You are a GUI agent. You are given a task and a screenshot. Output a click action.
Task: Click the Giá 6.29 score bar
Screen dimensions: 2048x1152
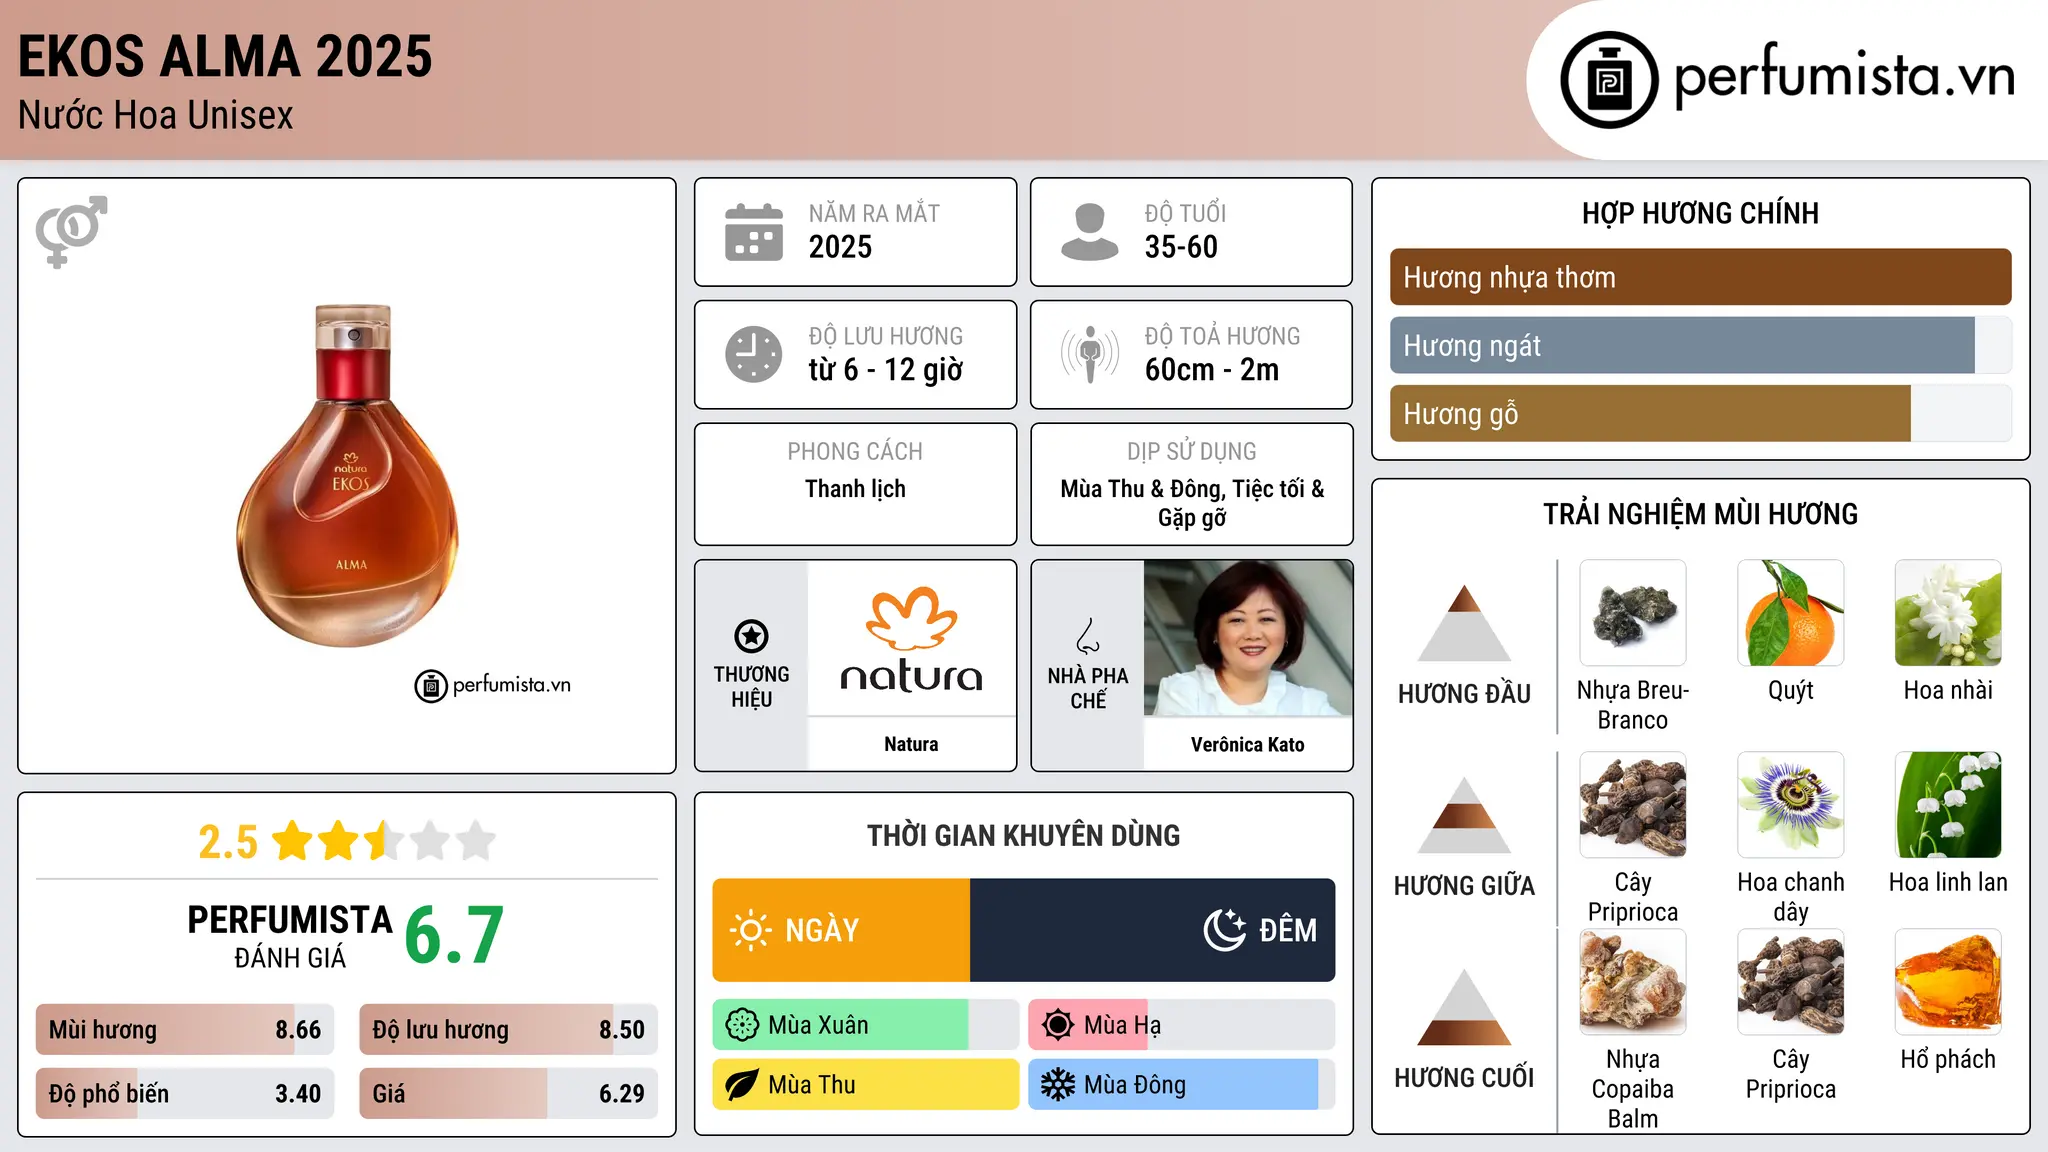coord(508,1093)
